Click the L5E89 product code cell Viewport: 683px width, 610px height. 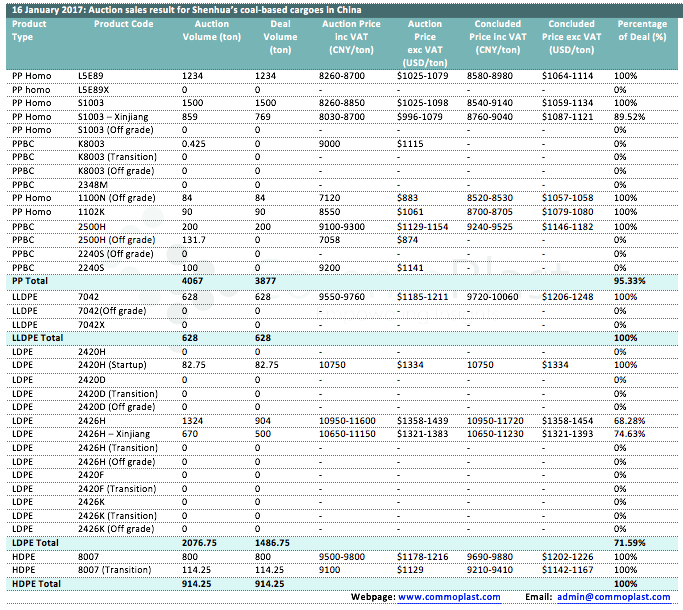(x=90, y=76)
